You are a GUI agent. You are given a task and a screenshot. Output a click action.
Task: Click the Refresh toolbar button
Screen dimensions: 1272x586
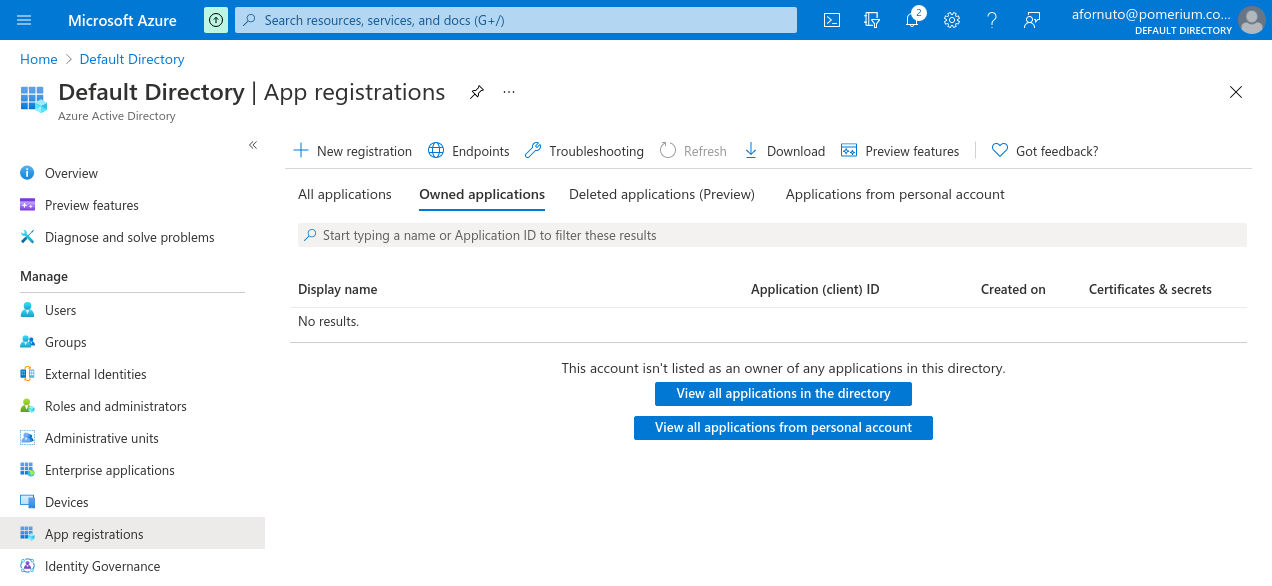693,151
